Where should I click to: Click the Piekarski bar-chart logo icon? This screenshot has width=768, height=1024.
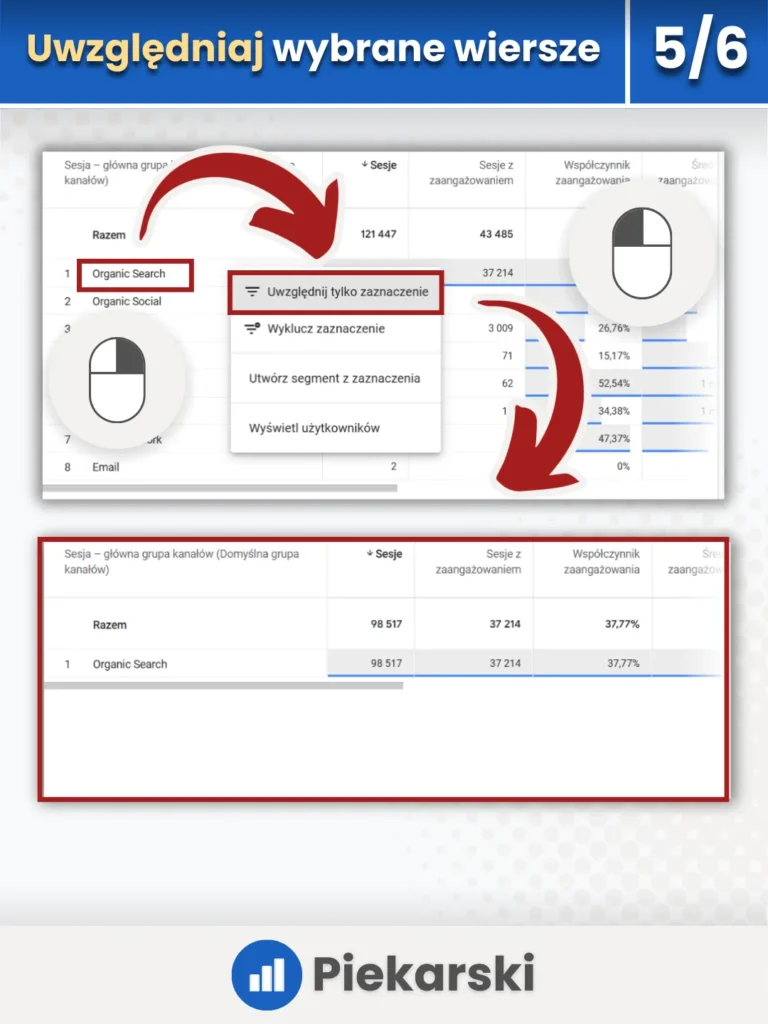pyautogui.click(x=266, y=974)
